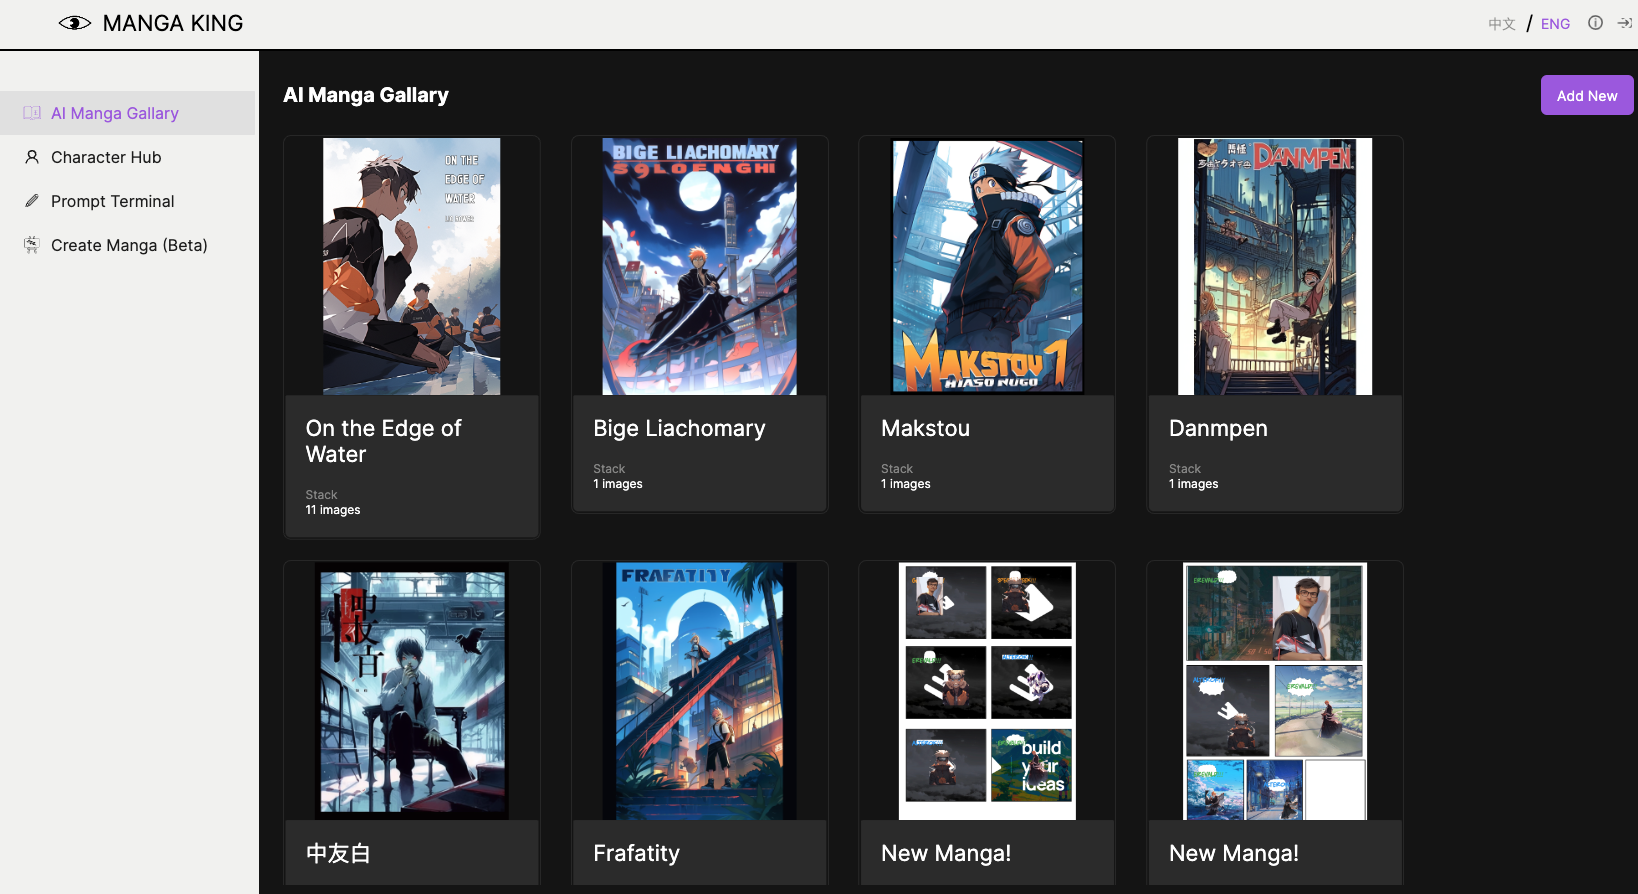Viewport: 1638px width, 894px height.
Task: Click the Bige Liachomary title
Action: tap(679, 428)
